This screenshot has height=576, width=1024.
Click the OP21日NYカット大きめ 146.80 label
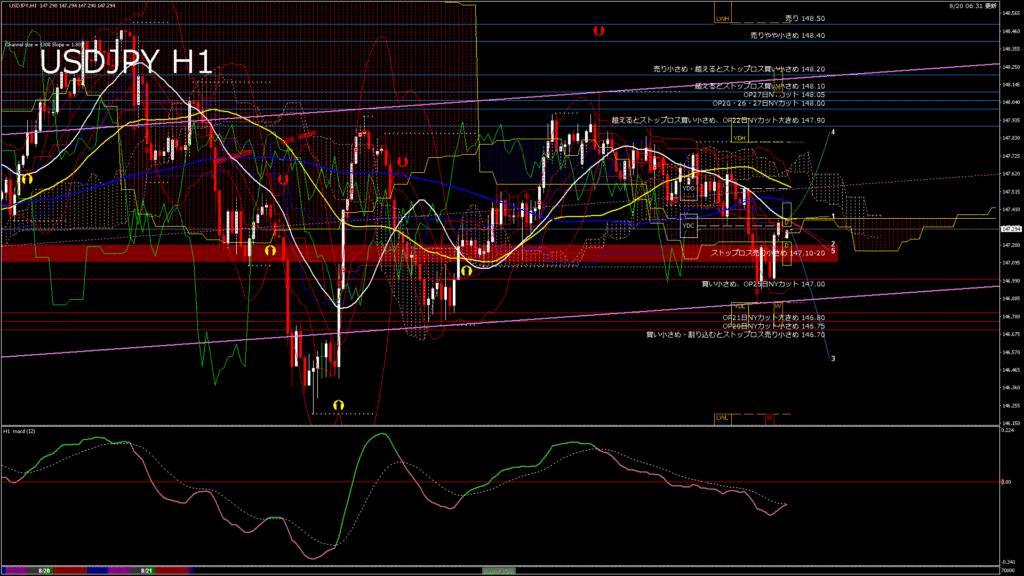(777, 317)
